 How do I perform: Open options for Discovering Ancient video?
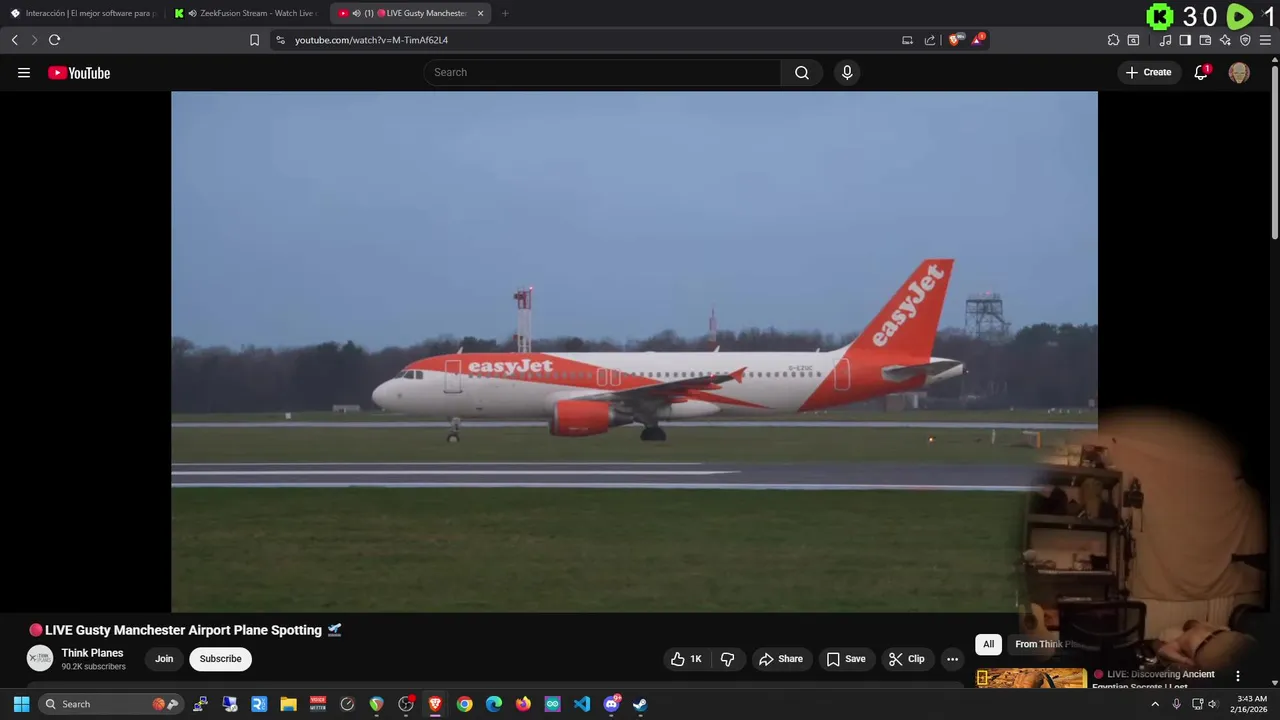coord(1238,676)
